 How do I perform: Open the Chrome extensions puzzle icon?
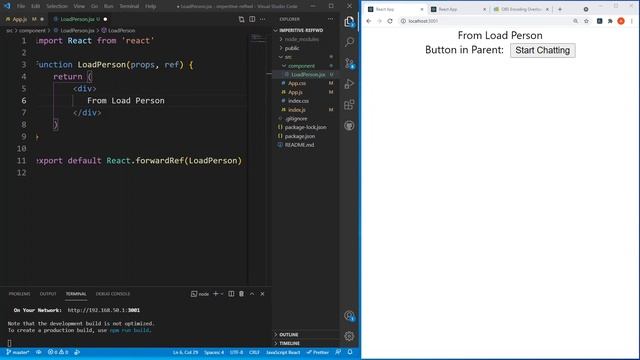pos(610,21)
